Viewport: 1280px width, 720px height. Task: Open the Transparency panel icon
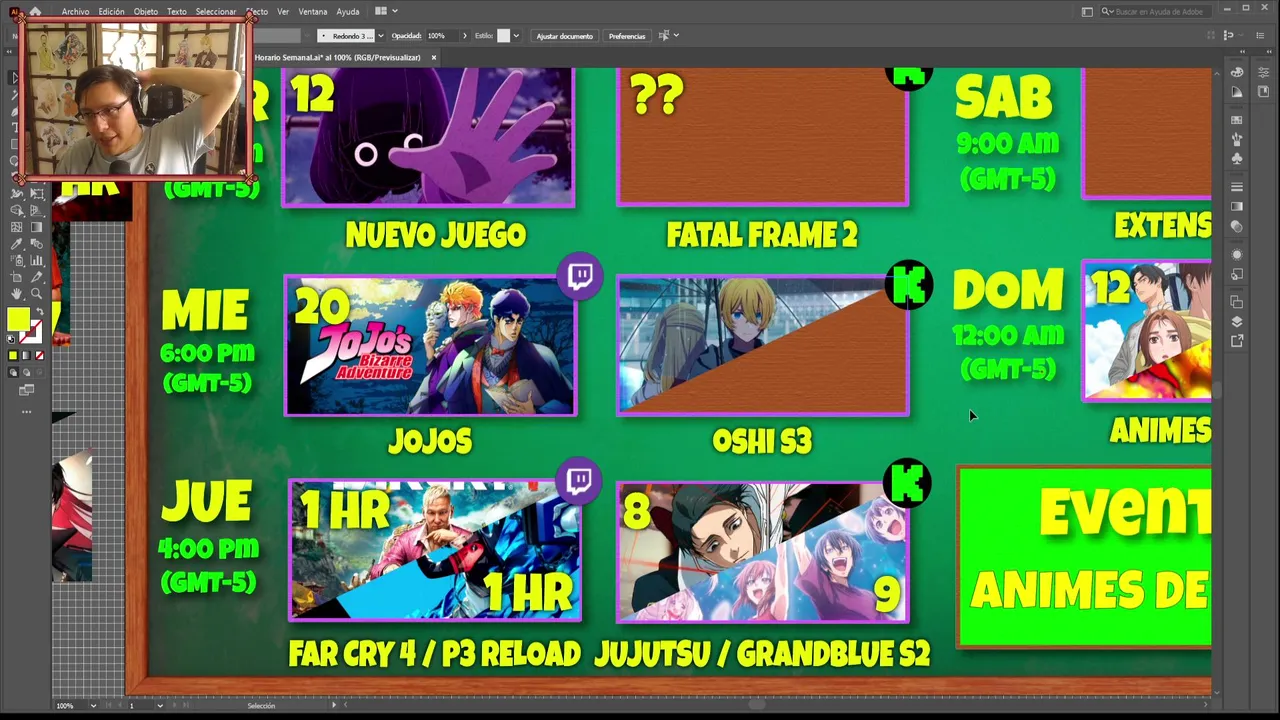[x=1237, y=226]
